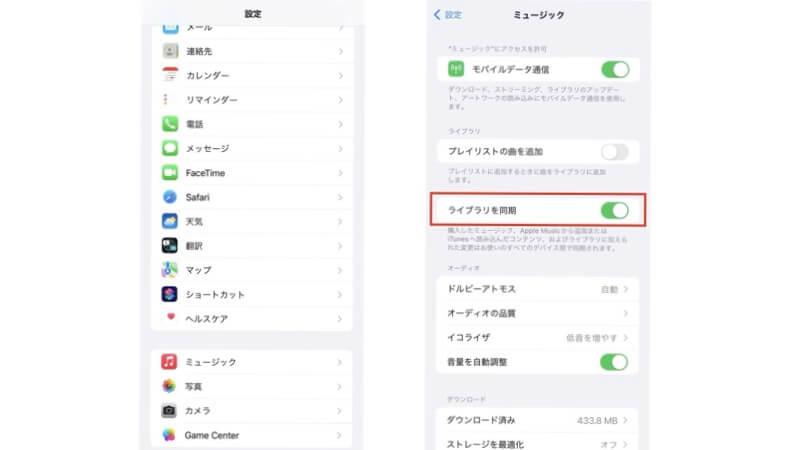Open ドルビーアトモス chevron
Screen dimensions: 800x450
click(626, 289)
